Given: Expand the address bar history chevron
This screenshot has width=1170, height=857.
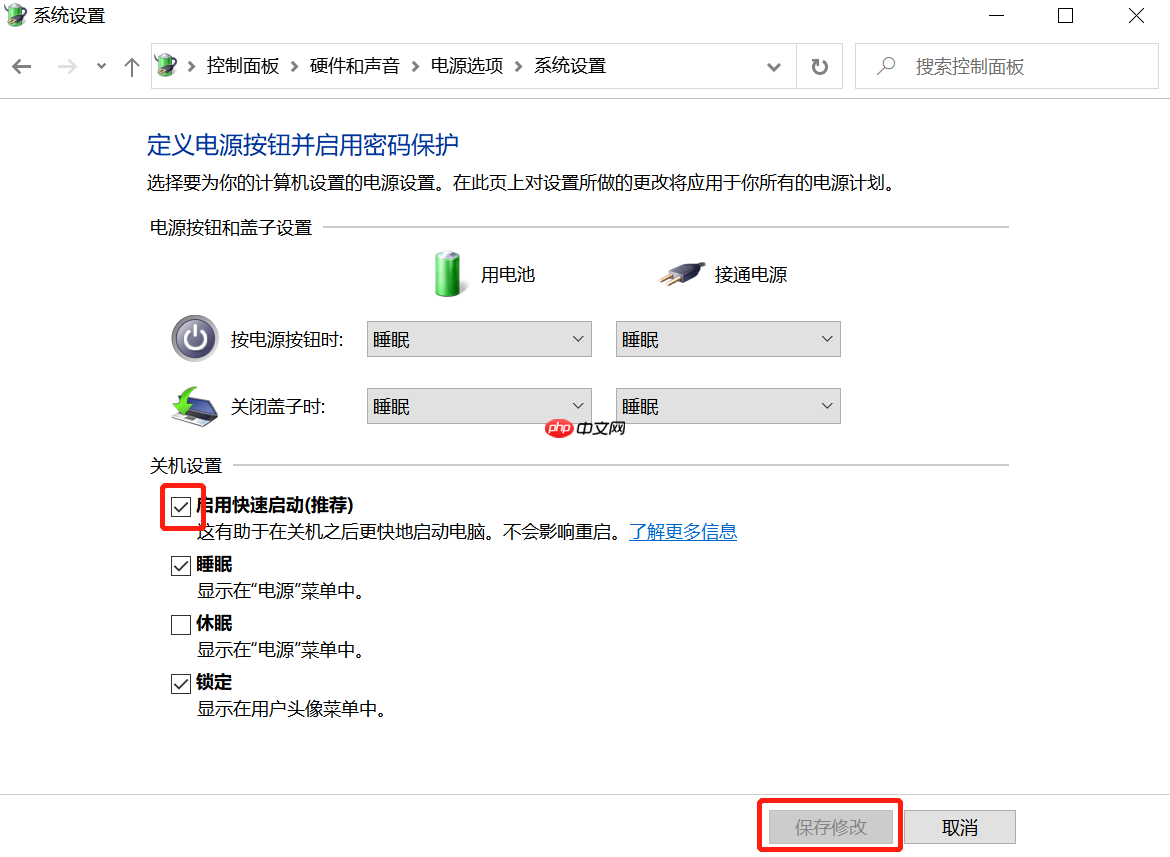Looking at the screenshot, I should point(773,65).
